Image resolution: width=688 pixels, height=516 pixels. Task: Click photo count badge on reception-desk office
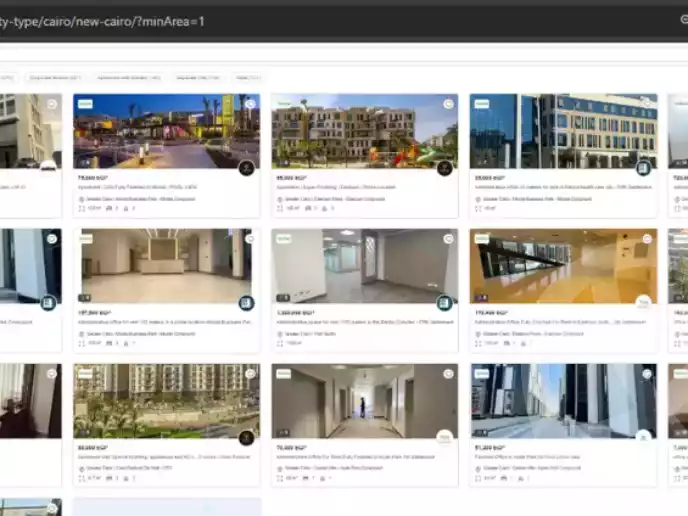point(85,298)
